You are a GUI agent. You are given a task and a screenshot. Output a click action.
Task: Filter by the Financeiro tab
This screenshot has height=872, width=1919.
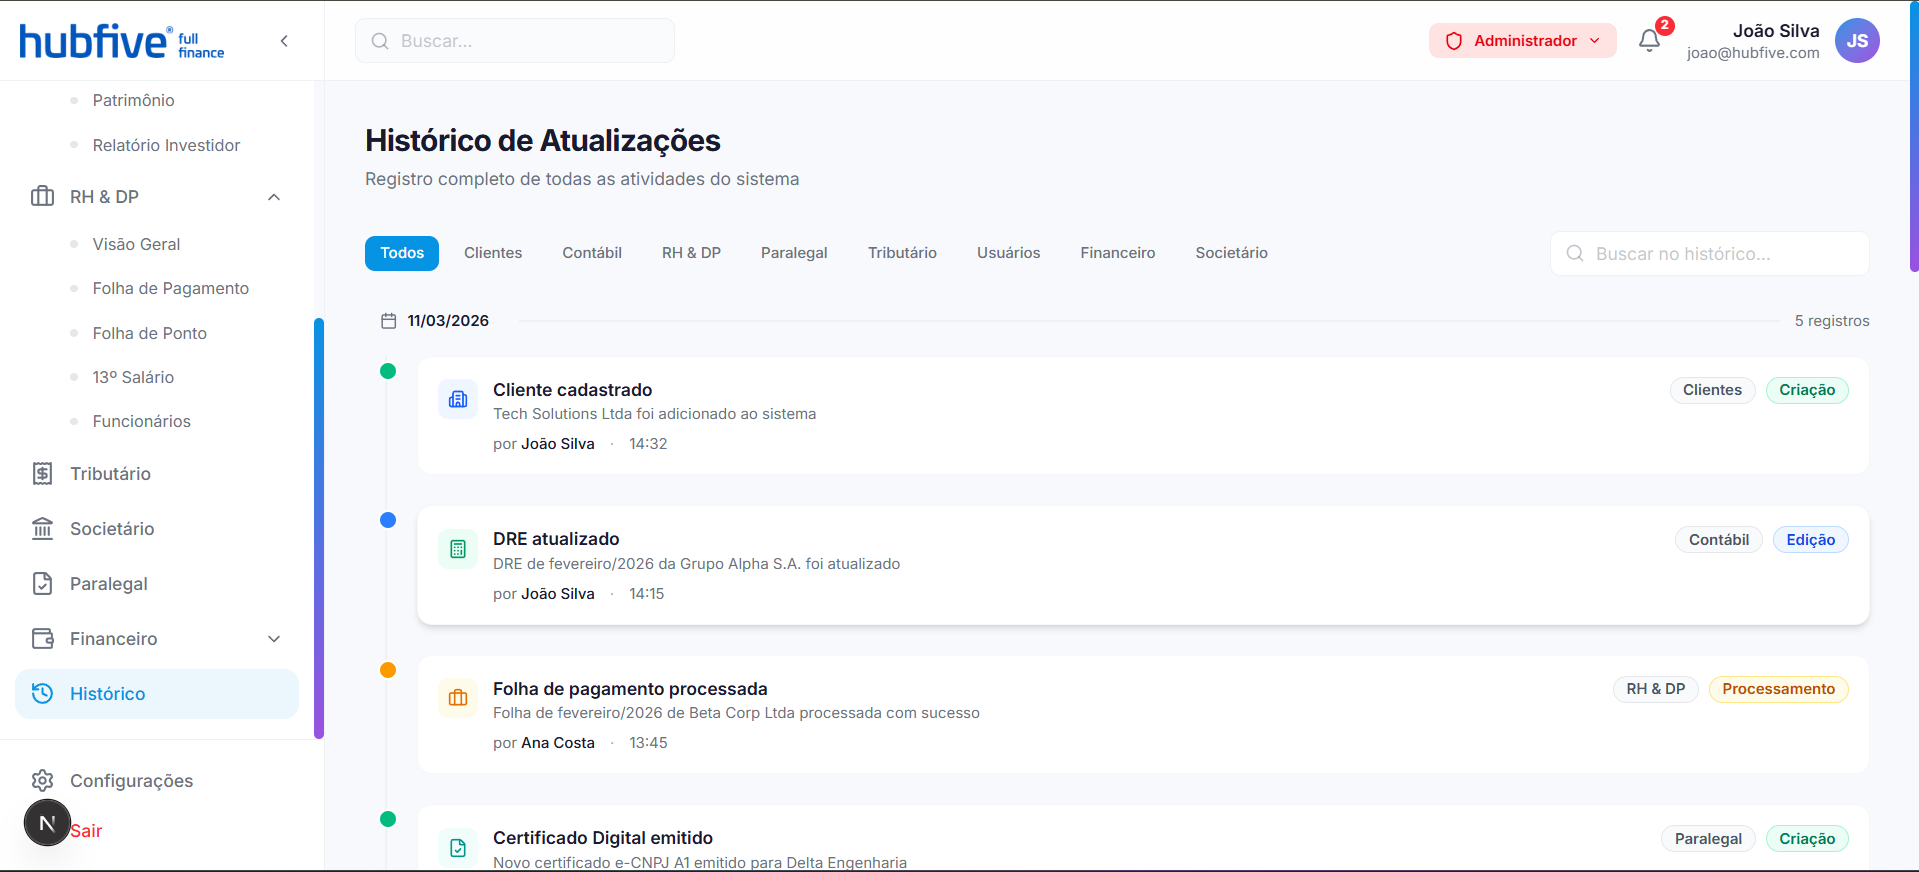(x=1117, y=253)
